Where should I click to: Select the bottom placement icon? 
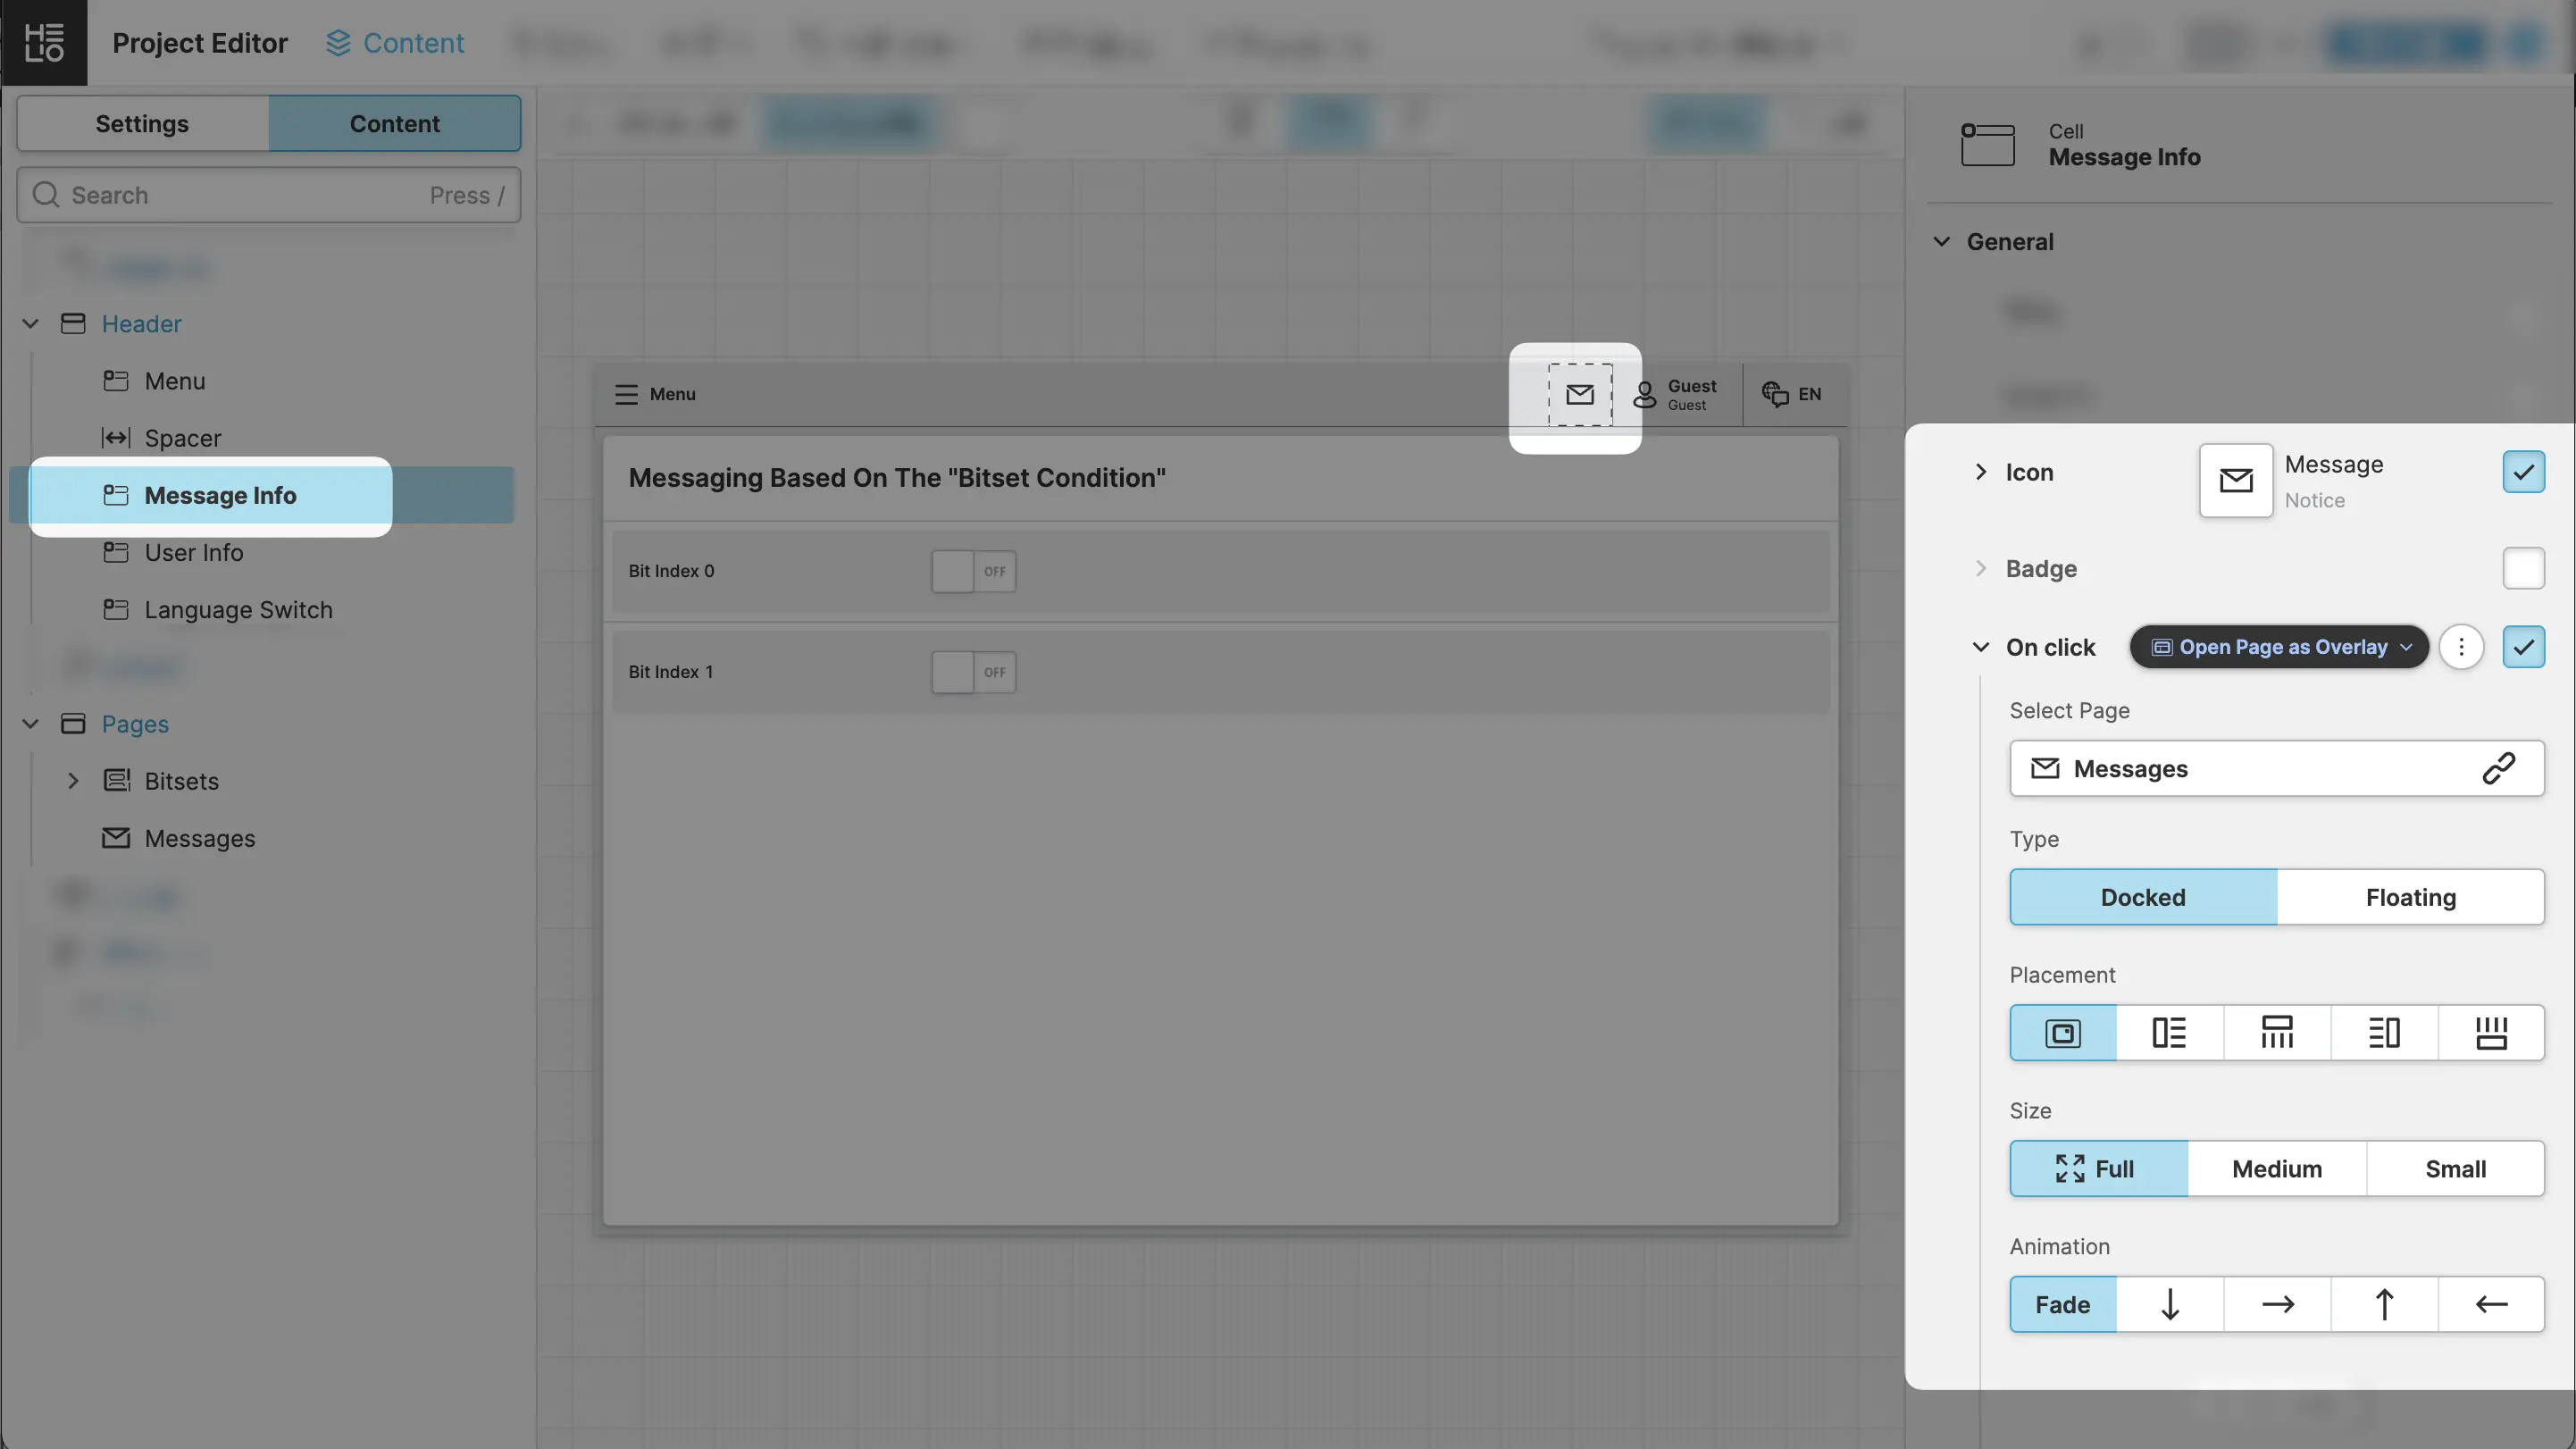[x=2490, y=1033]
